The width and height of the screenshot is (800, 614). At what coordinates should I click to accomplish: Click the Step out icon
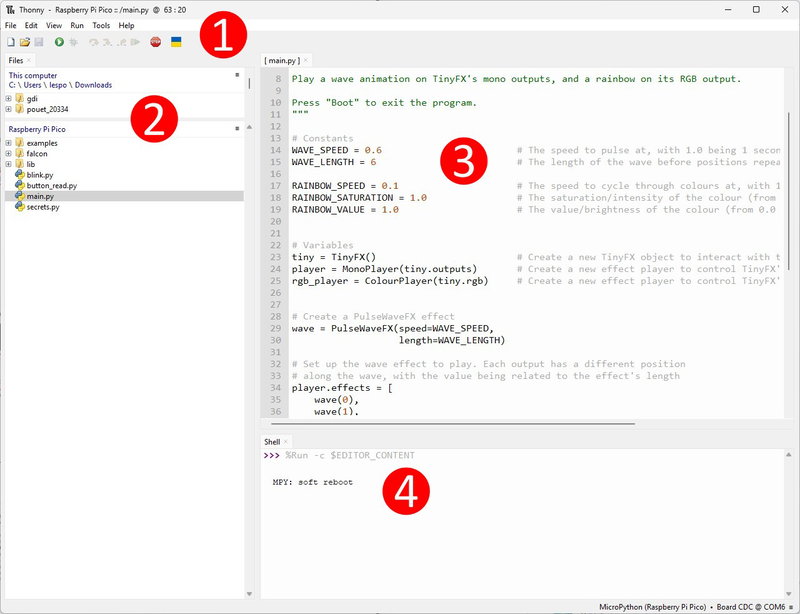[121, 42]
